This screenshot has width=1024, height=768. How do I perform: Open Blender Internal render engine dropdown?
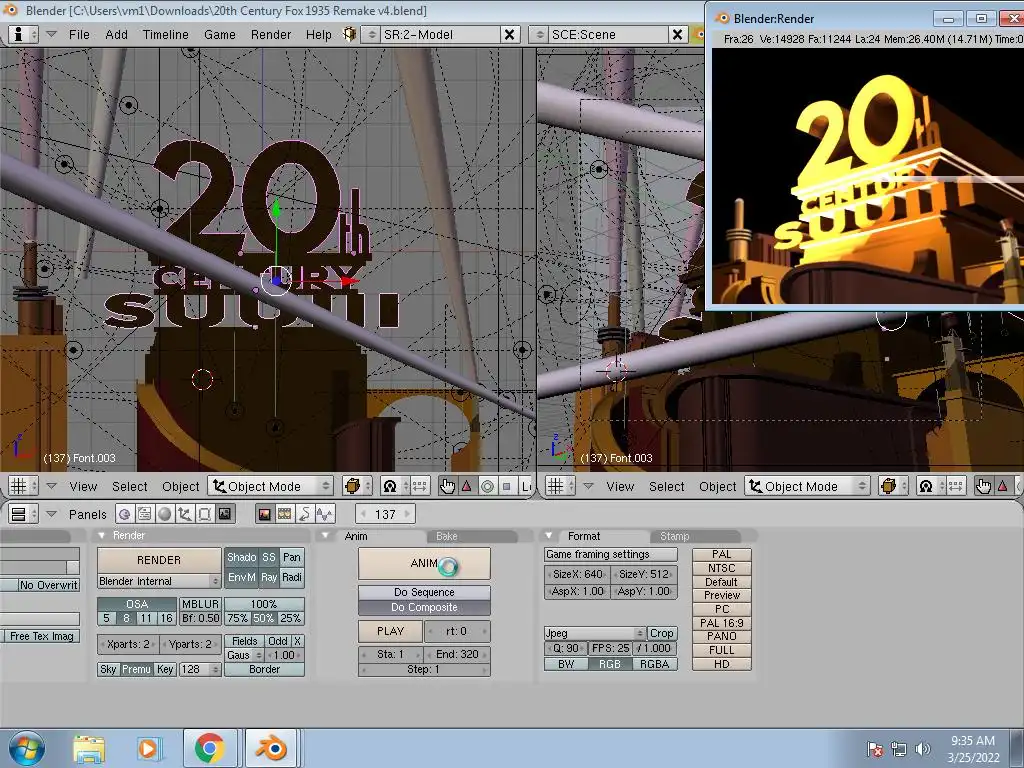(x=159, y=581)
